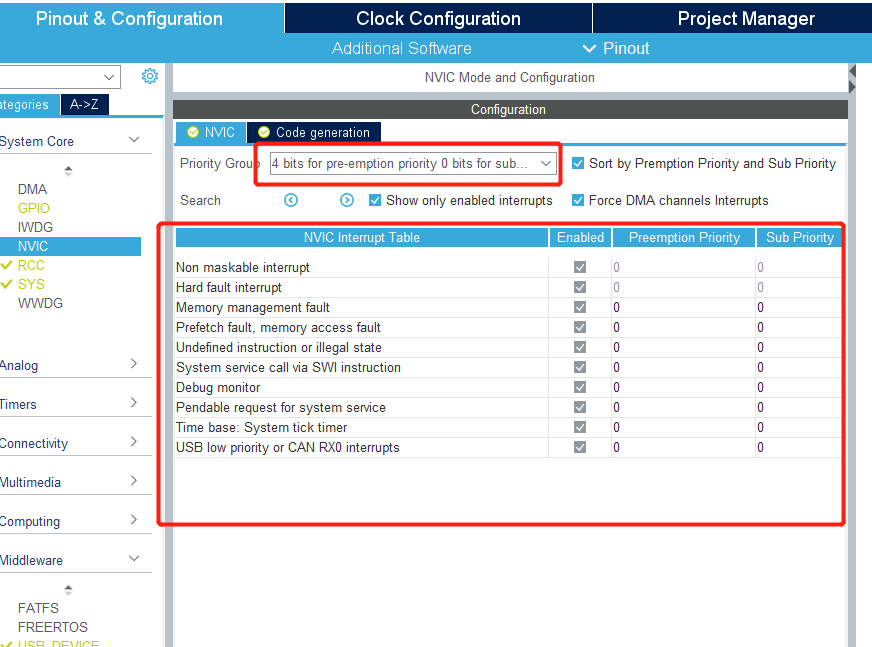Select SYS in System Core

tap(31, 284)
